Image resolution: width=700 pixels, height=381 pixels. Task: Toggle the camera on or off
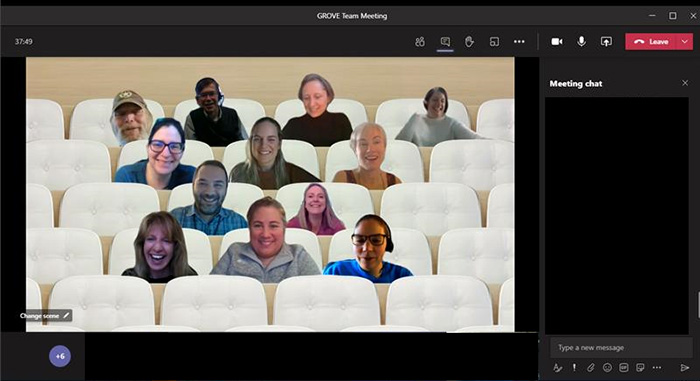[557, 42]
